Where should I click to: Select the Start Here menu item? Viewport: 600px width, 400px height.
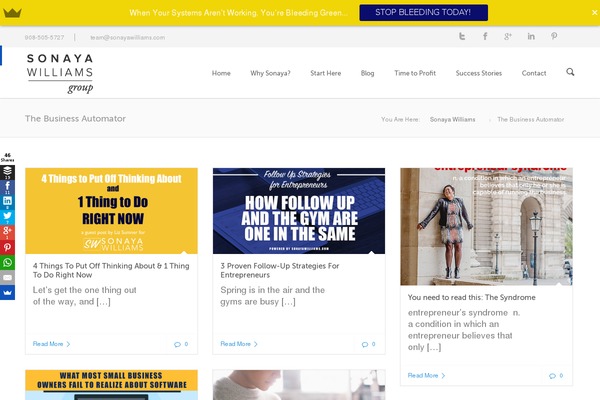(326, 73)
